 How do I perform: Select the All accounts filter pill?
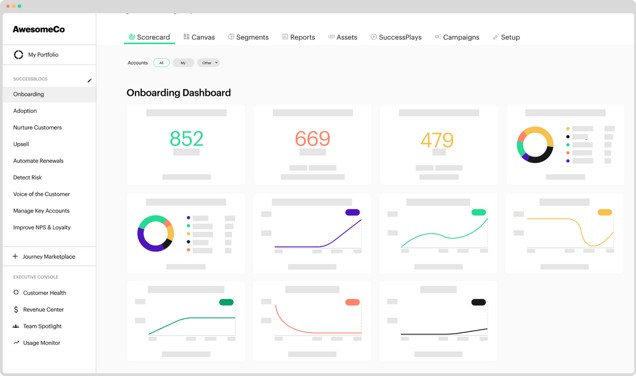pyautogui.click(x=161, y=63)
